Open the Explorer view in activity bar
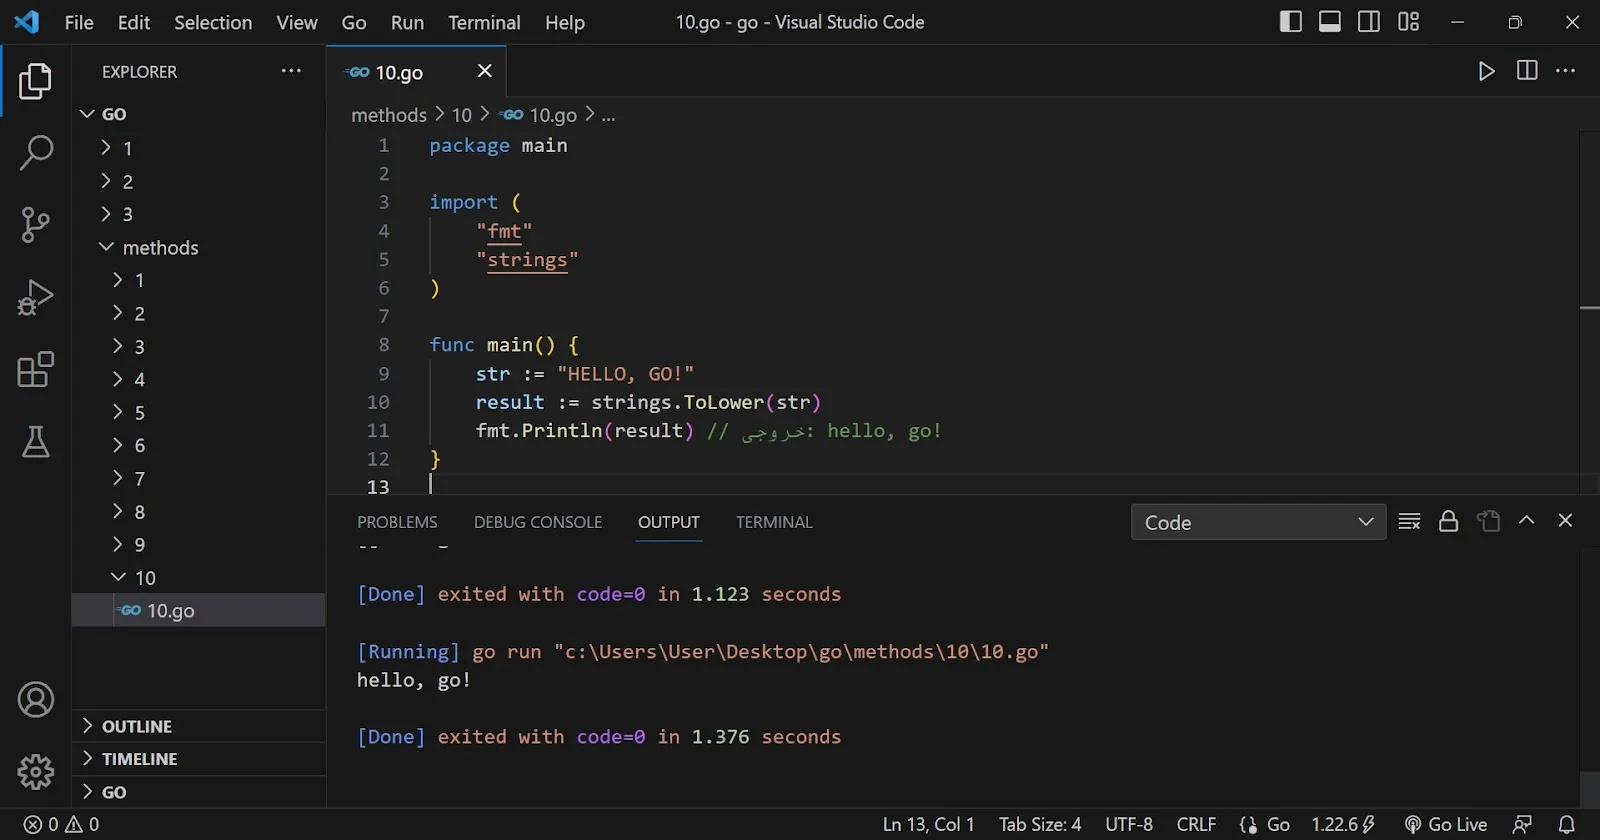This screenshot has height=840, width=1600. [35, 81]
